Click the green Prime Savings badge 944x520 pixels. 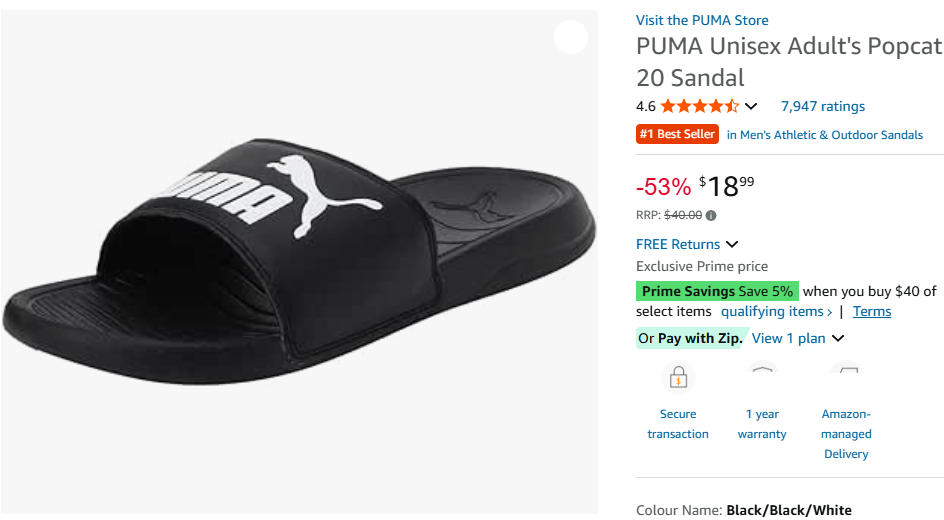pyautogui.click(x=716, y=291)
